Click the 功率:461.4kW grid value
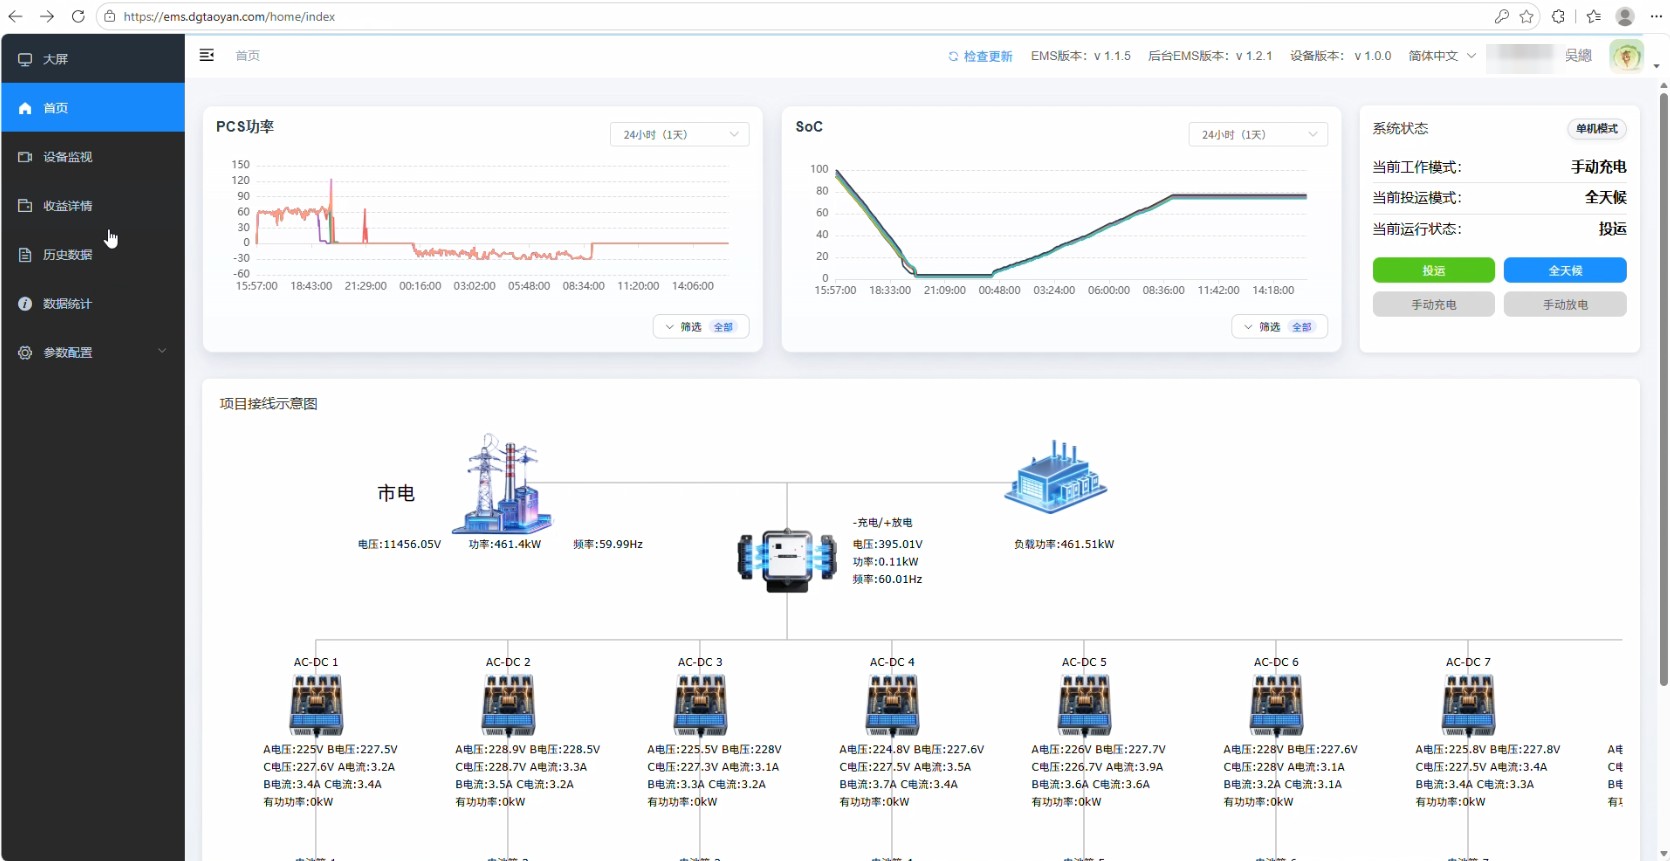Image resolution: width=1670 pixels, height=861 pixels. point(504,544)
